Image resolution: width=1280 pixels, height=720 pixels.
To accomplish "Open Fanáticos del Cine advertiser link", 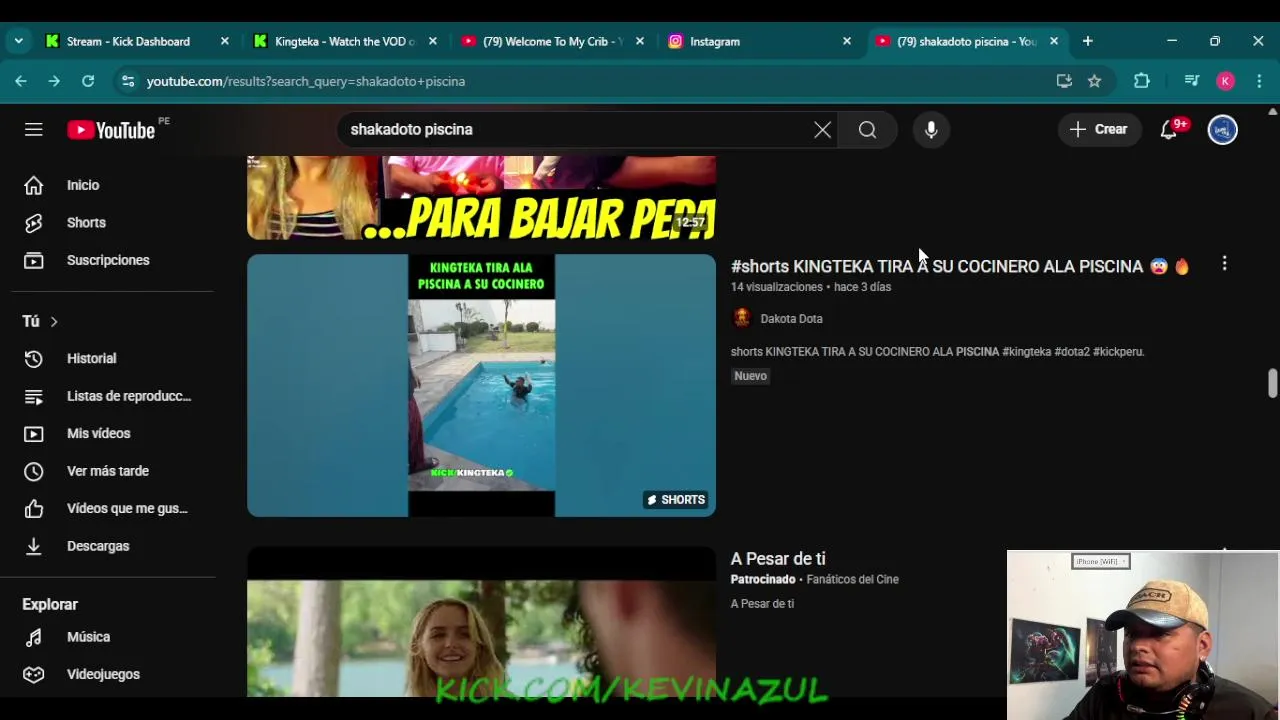I will click(852, 580).
